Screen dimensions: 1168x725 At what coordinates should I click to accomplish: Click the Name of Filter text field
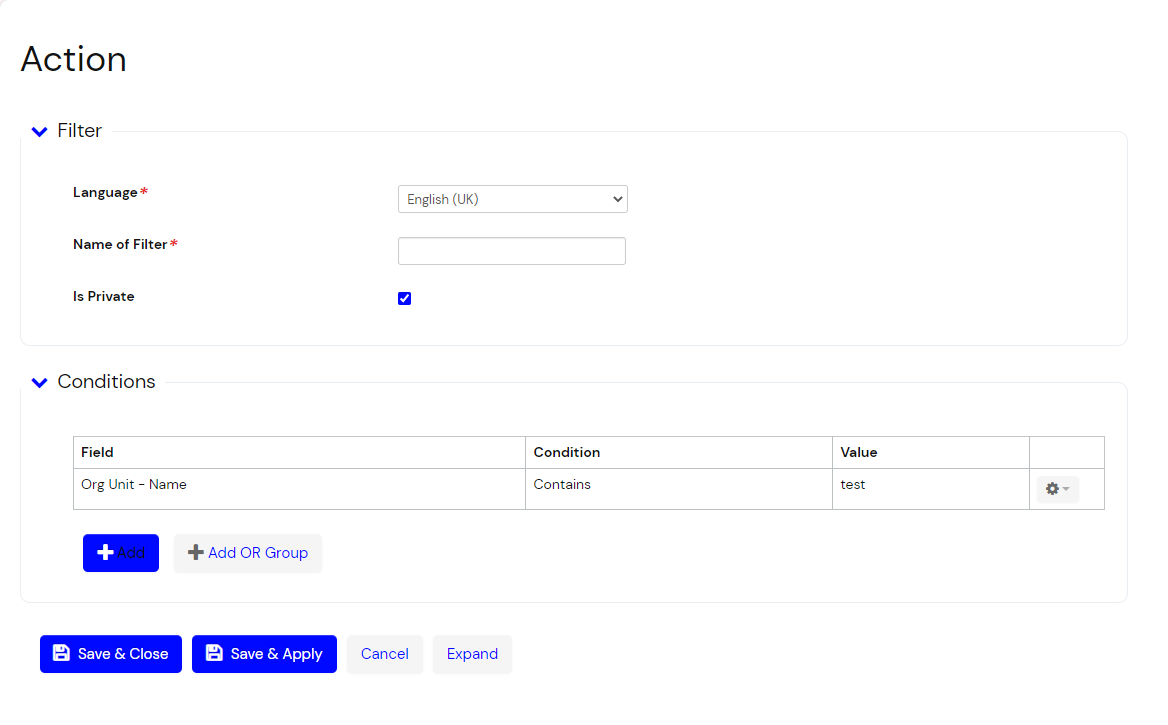[x=512, y=251]
